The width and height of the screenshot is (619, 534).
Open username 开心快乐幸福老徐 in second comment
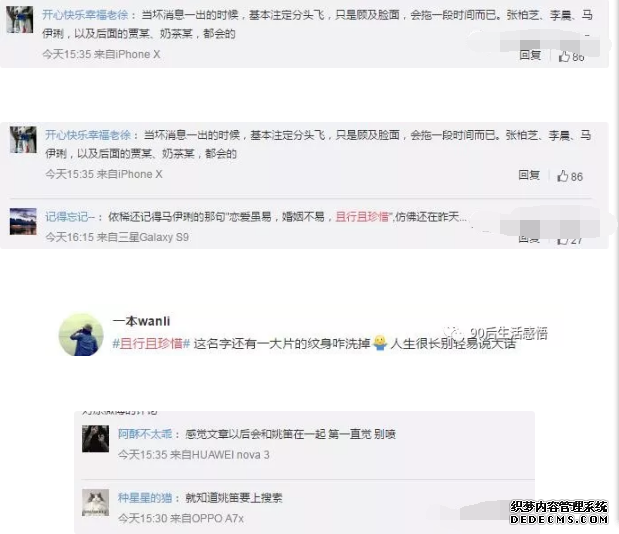88,135
